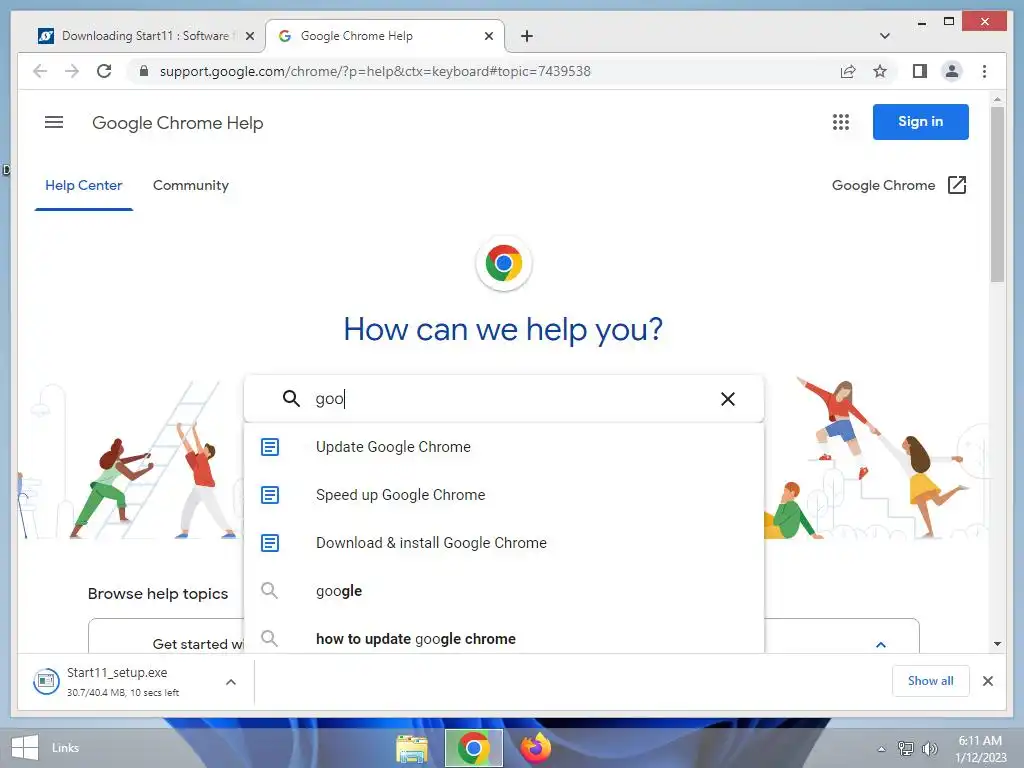
Task: Launch Firefox from taskbar
Action: point(536,748)
